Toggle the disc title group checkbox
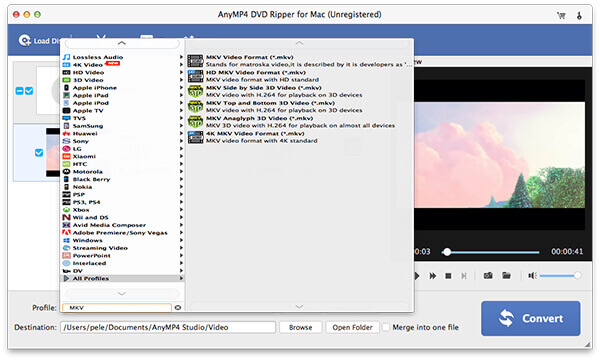Viewport: 600px width, 360px height. tap(29, 91)
